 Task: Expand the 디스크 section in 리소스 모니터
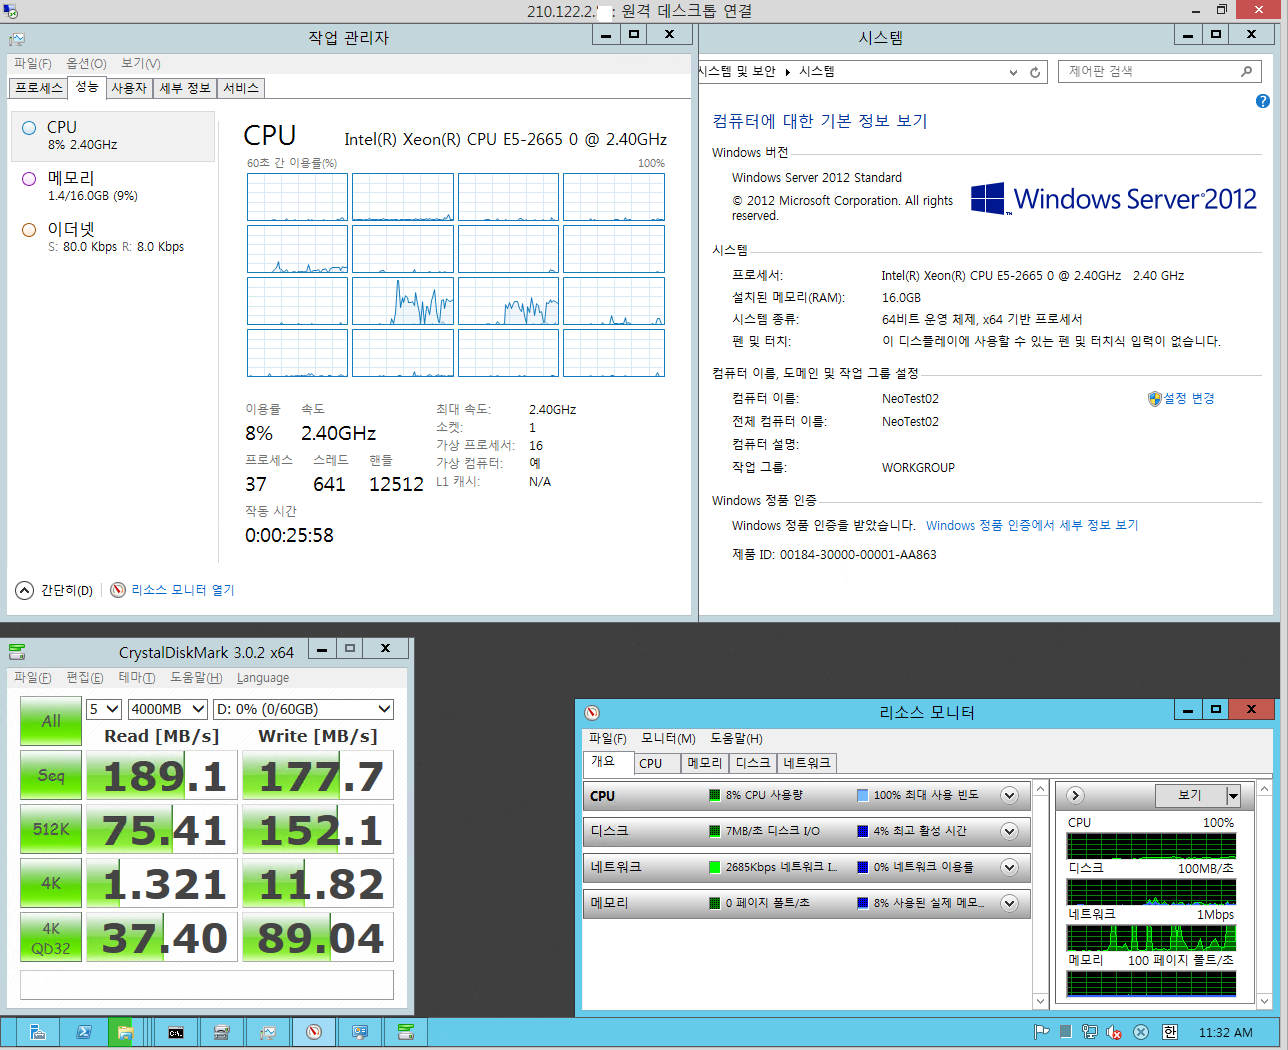(x=1009, y=831)
